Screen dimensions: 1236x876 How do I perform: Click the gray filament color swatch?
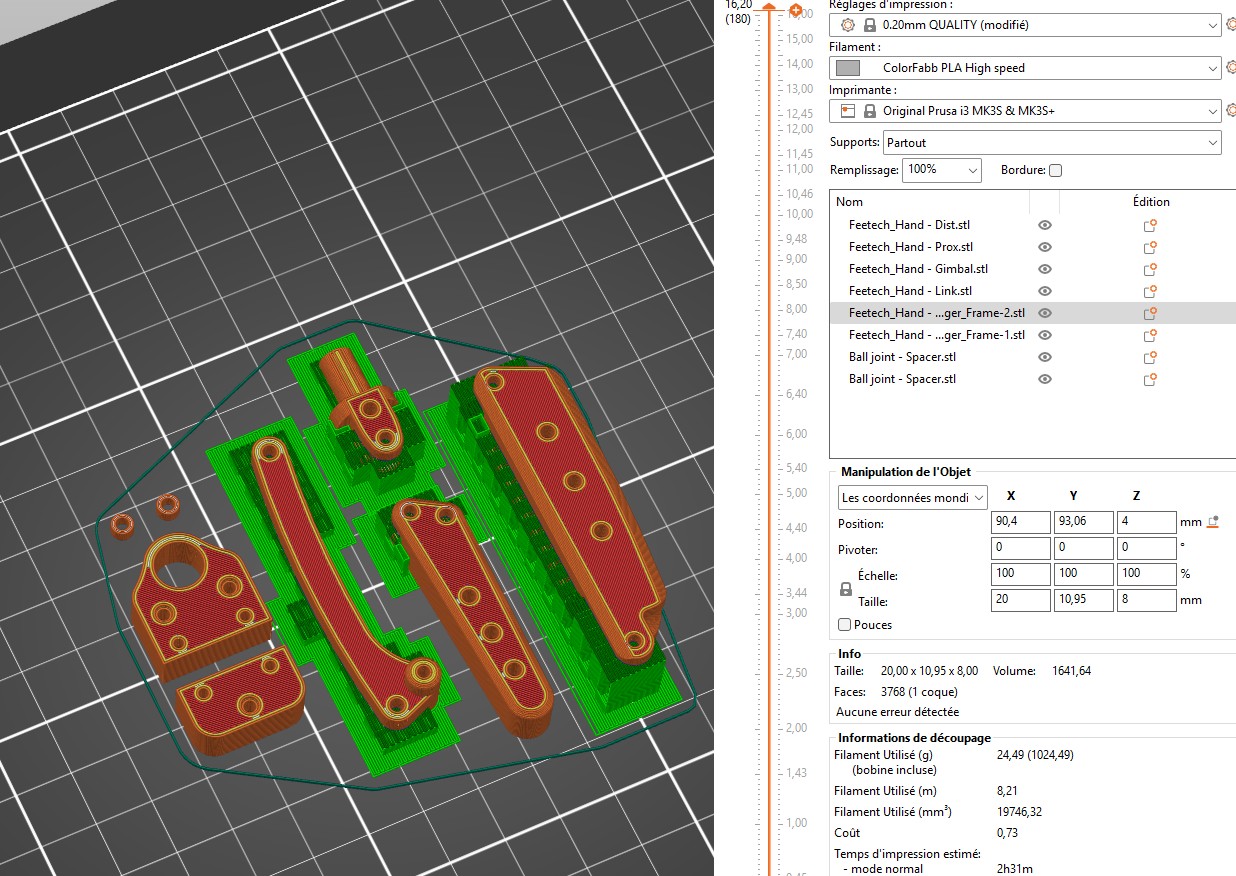[x=847, y=68]
